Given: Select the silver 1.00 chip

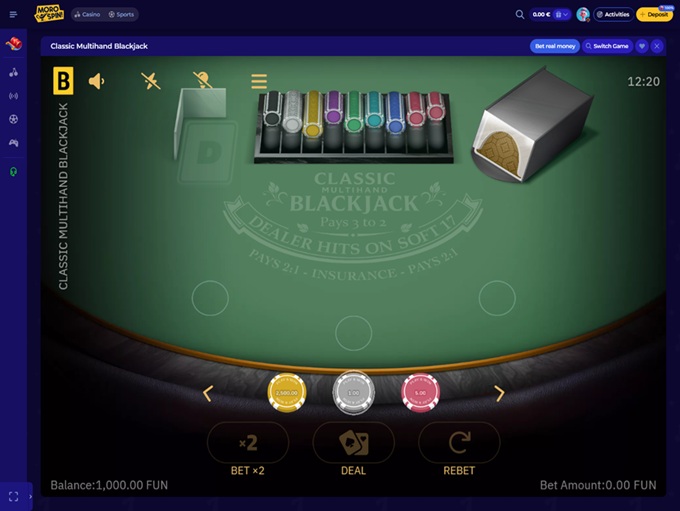Looking at the screenshot, I should tap(353, 392).
